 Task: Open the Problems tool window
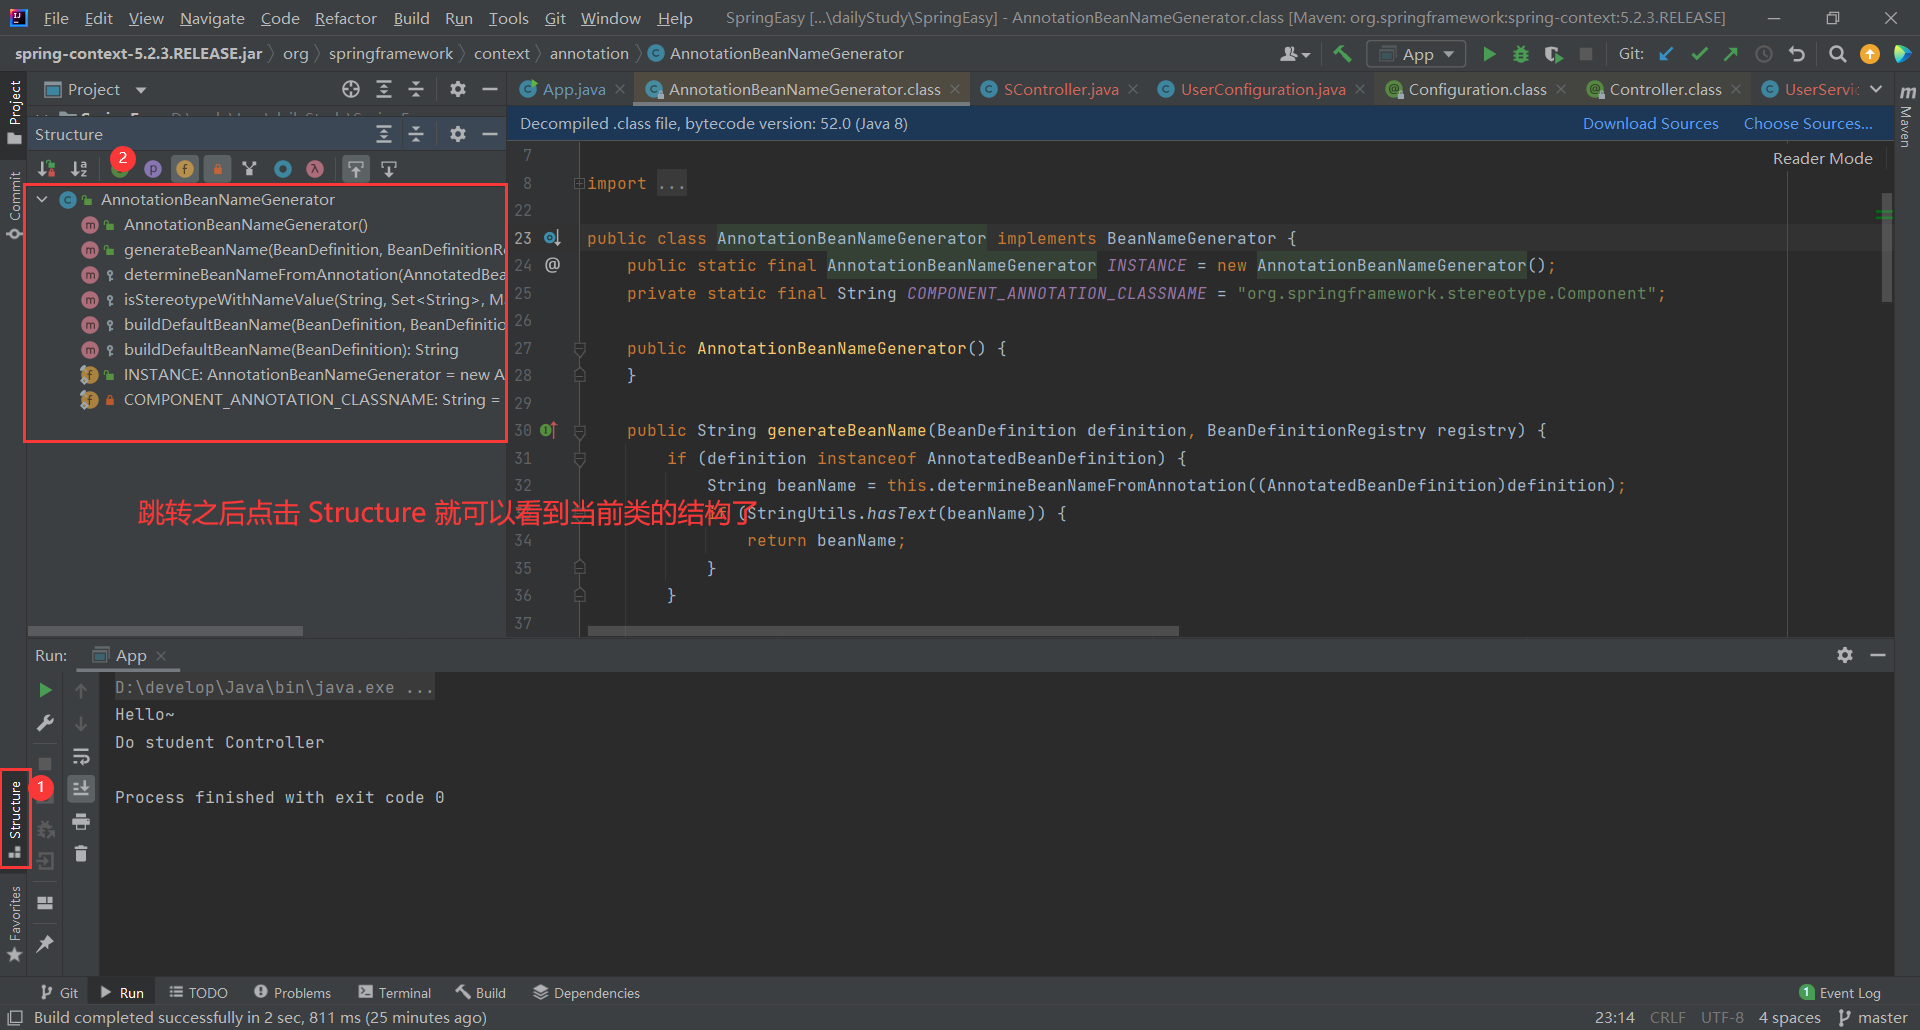[x=292, y=993]
